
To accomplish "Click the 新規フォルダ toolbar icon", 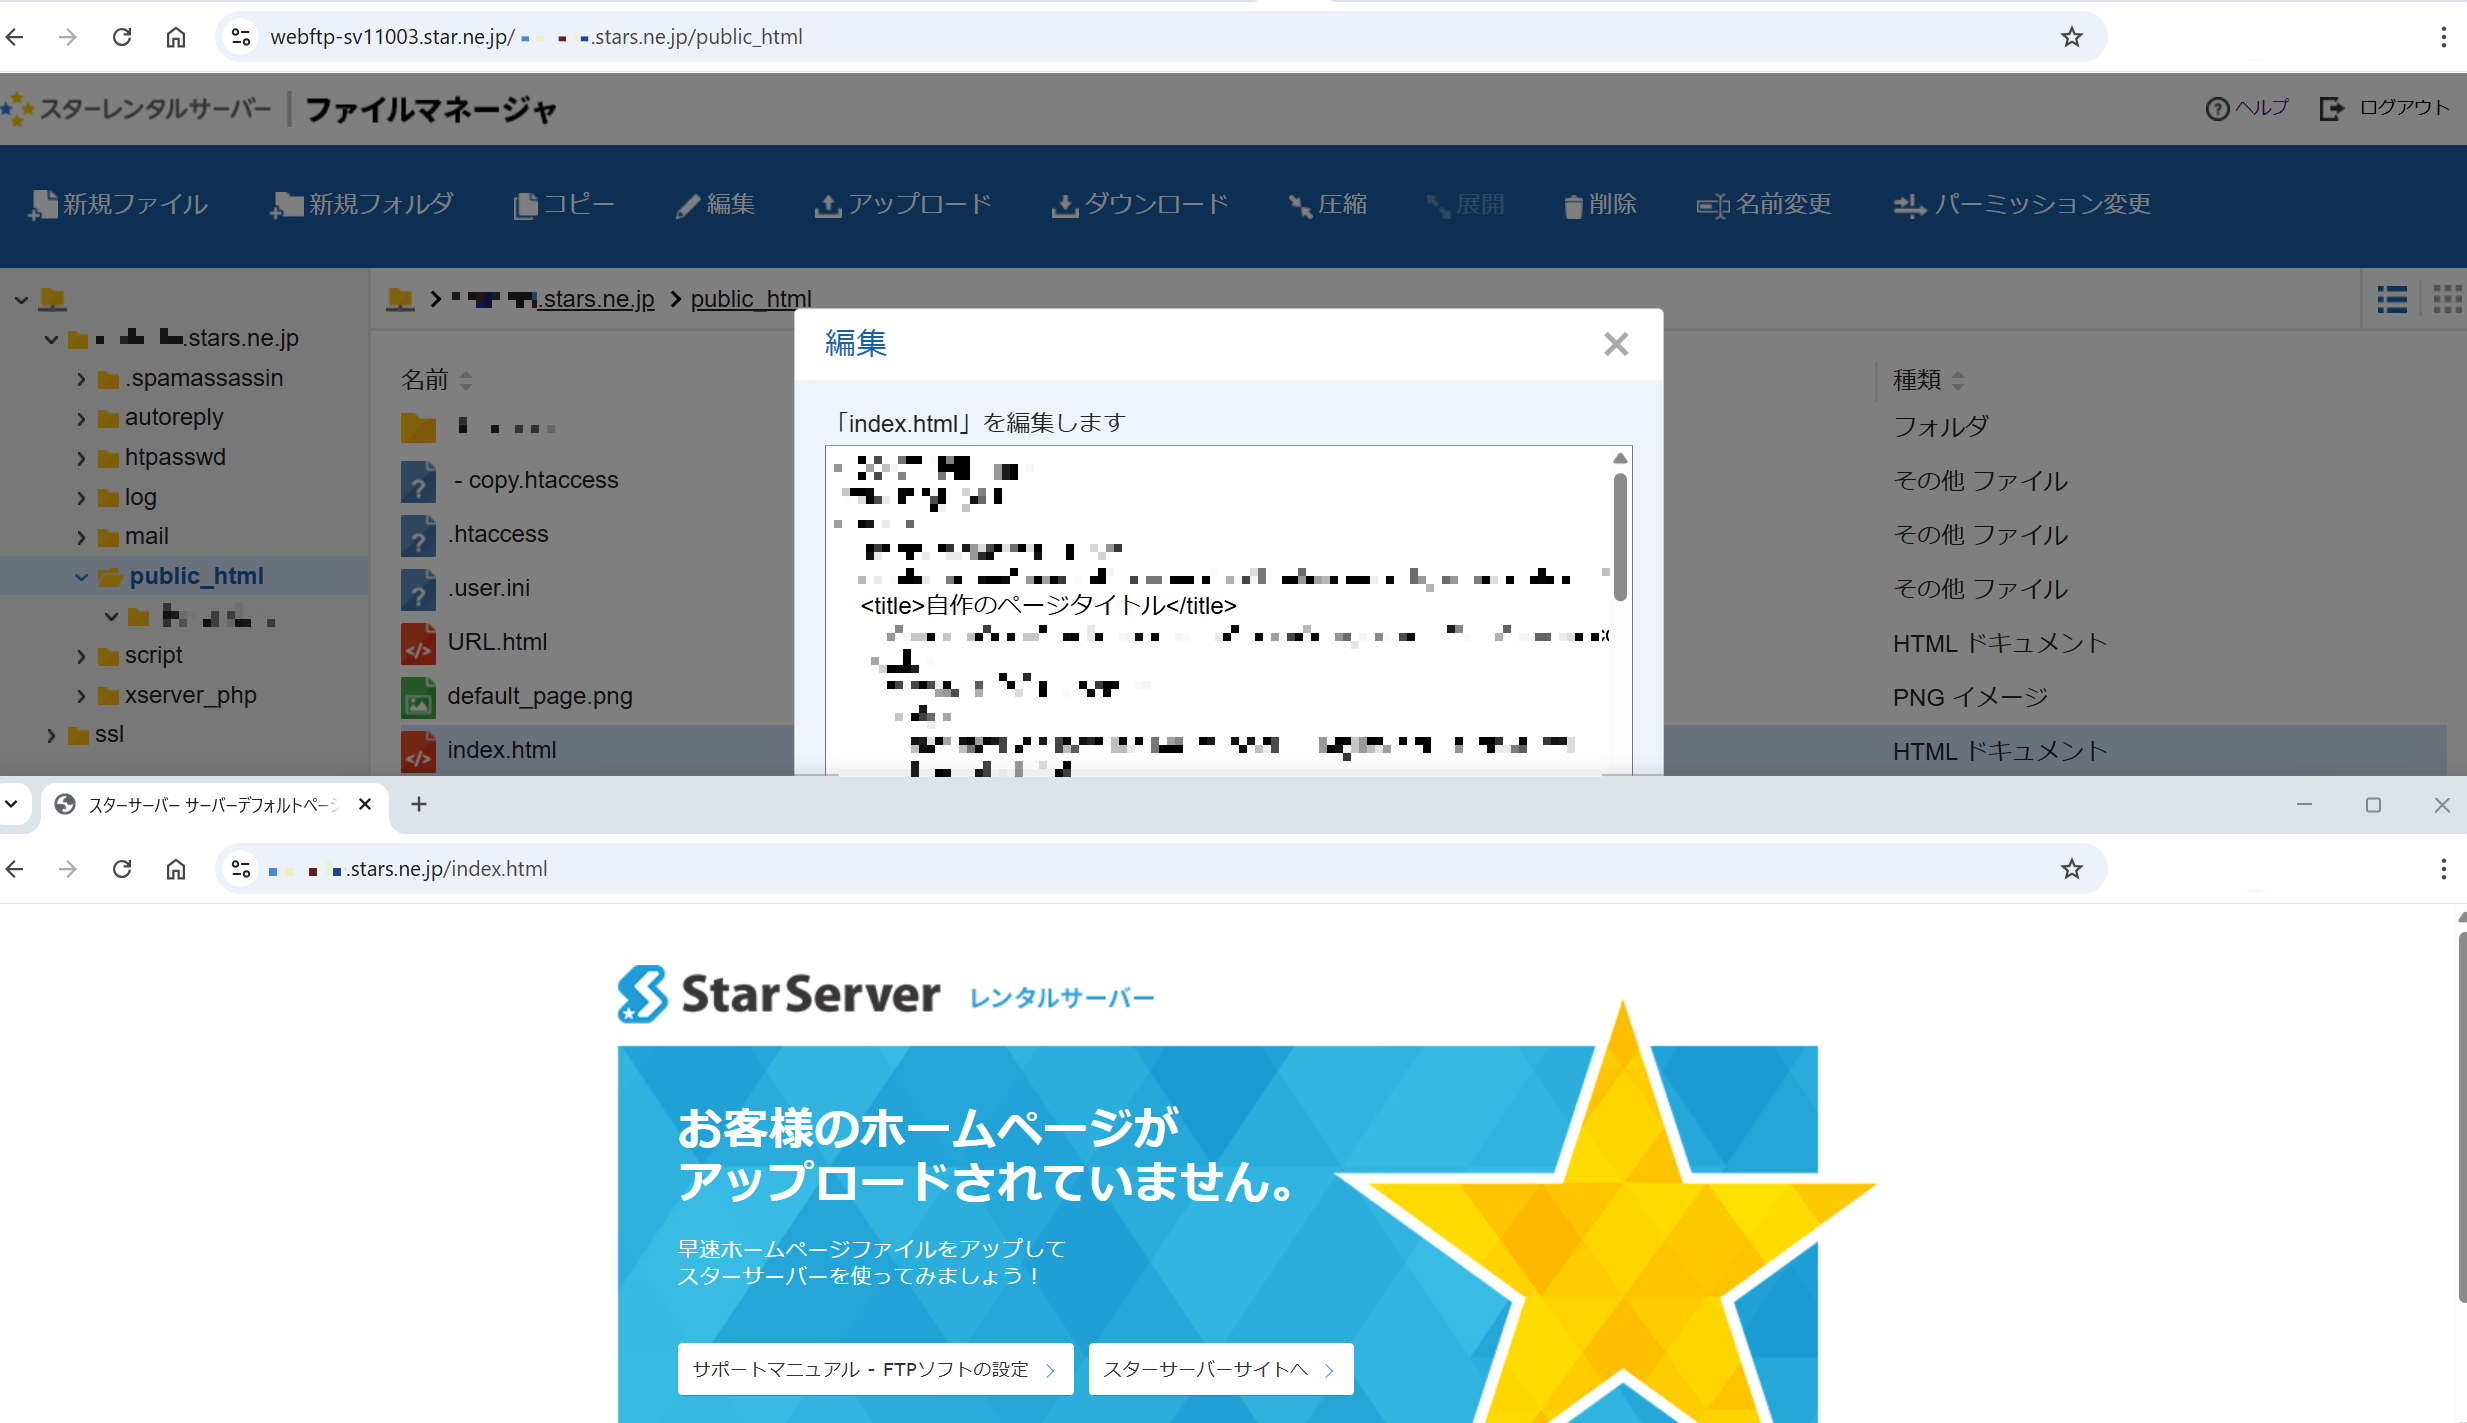I will pos(287,205).
